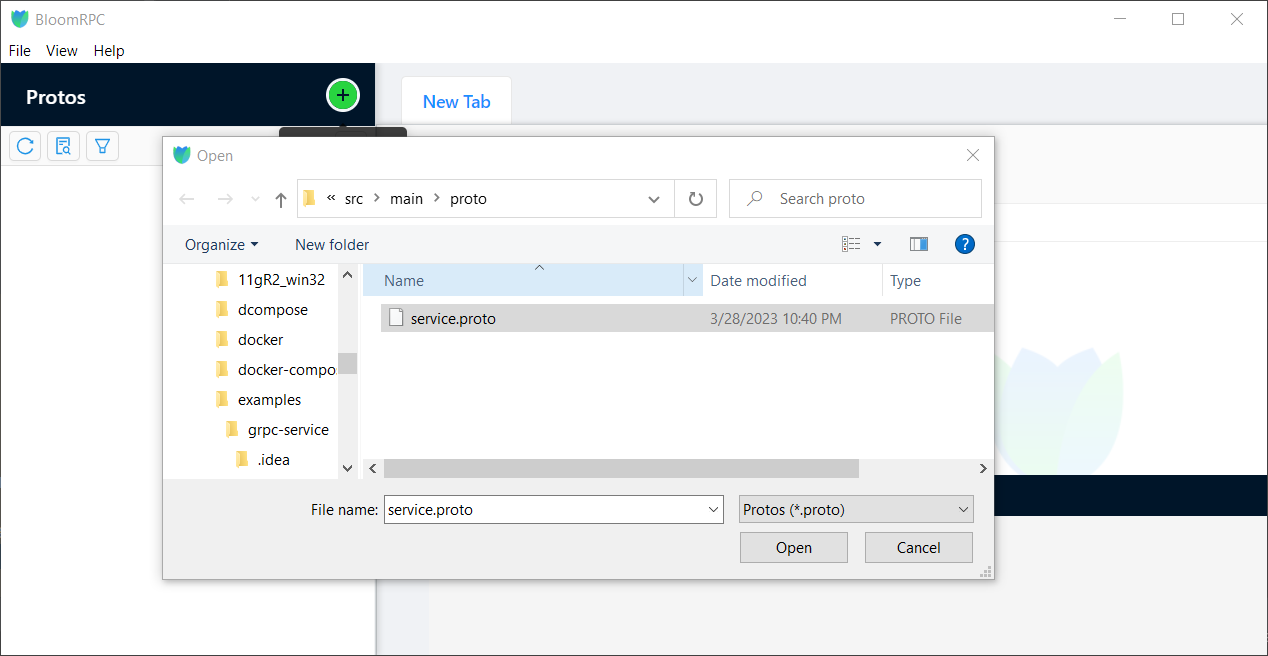Open the Name column filter dropdown
Screen dimensions: 1268x656
coord(692,281)
